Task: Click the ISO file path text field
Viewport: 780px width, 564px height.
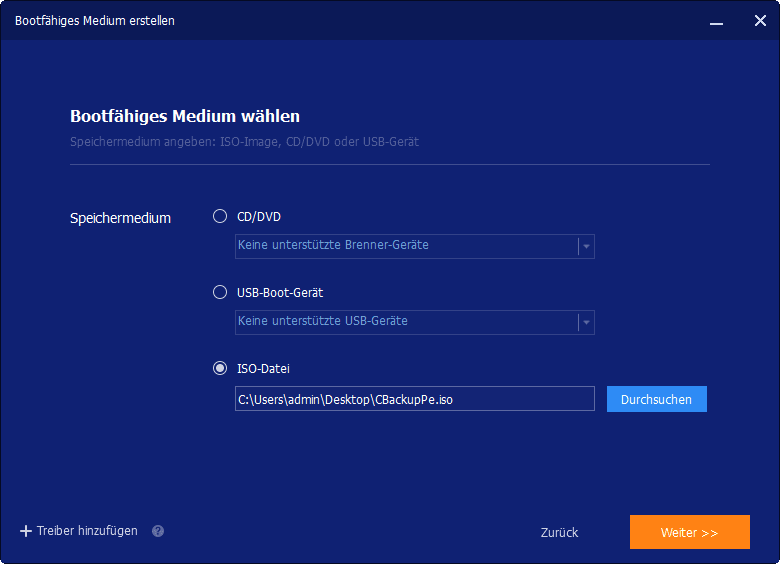Action: (414, 399)
